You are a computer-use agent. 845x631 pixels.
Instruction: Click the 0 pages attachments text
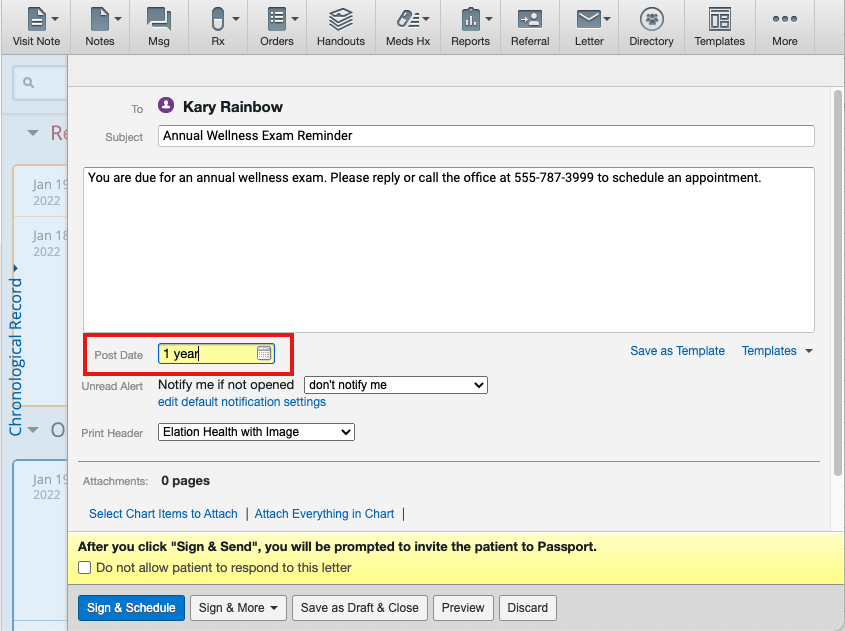[x=185, y=481]
